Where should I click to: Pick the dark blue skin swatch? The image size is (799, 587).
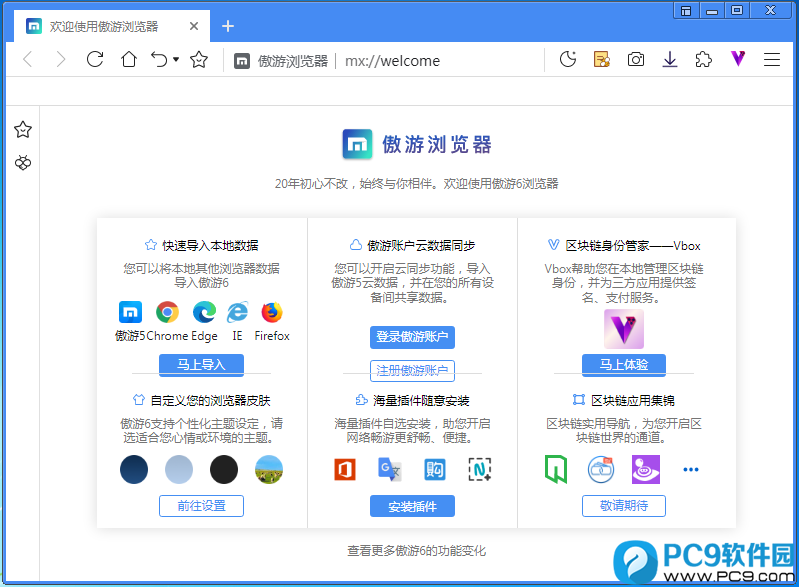[134, 469]
